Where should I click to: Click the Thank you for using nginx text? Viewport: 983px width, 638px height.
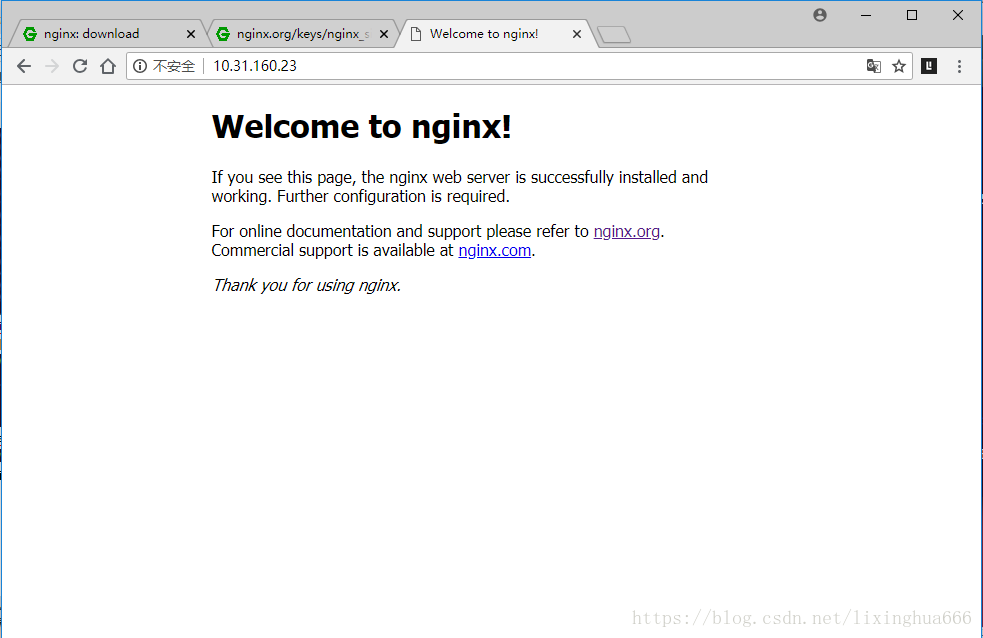[x=306, y=285]
